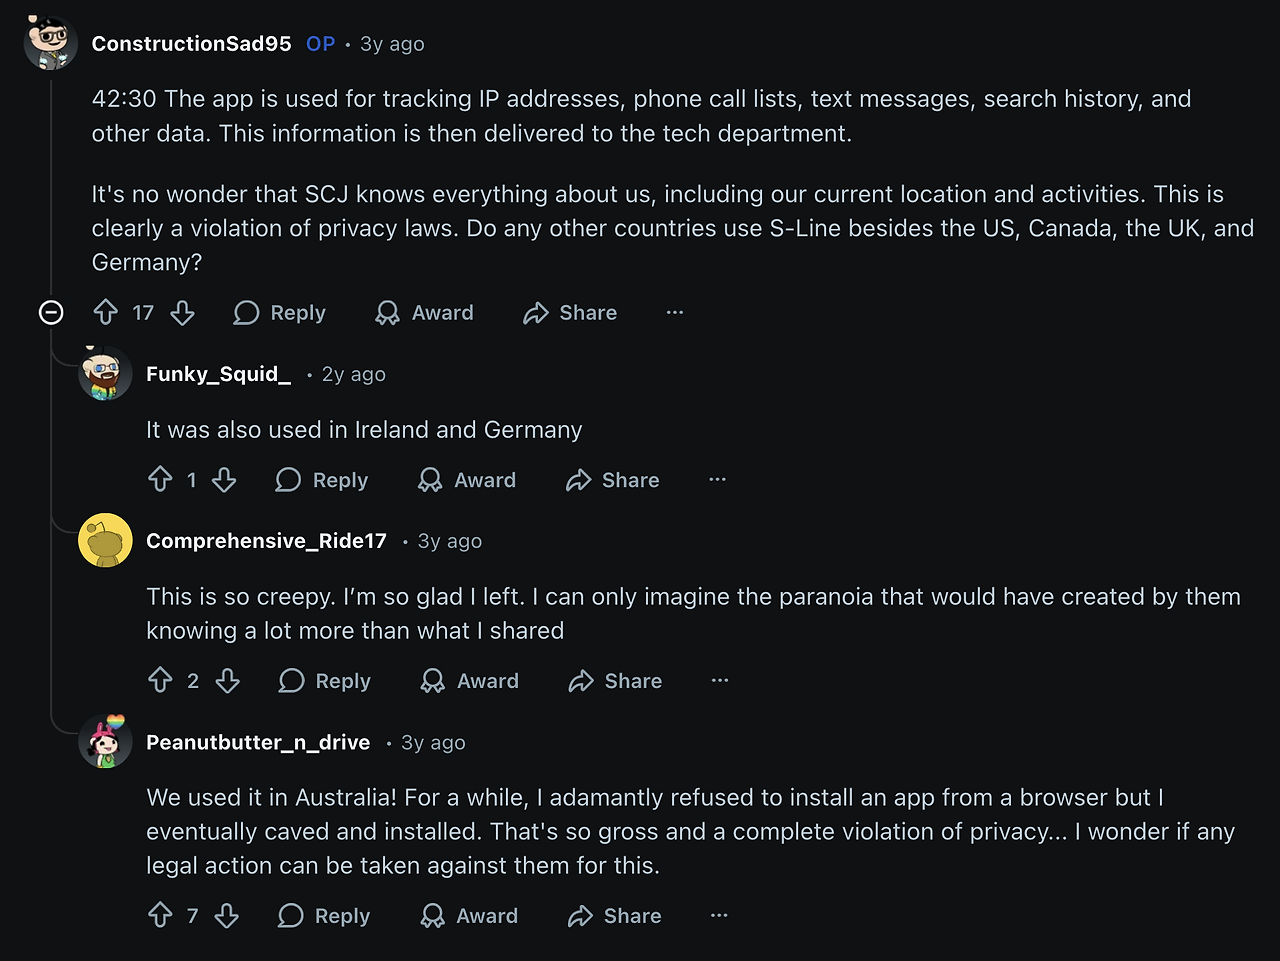Screen dimensions: 1280x961
Task: Toggle downvote on the top comment
Action: [183, 312]
